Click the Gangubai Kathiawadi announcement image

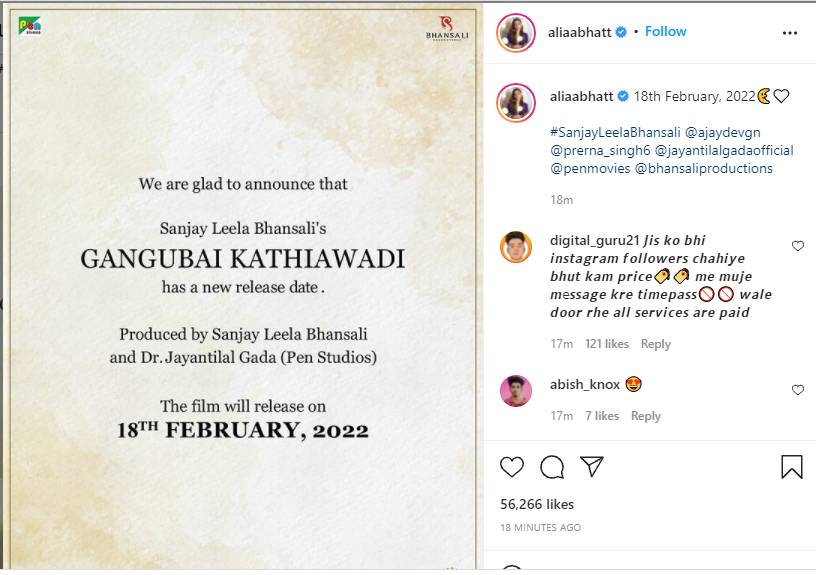click(242, 286)
